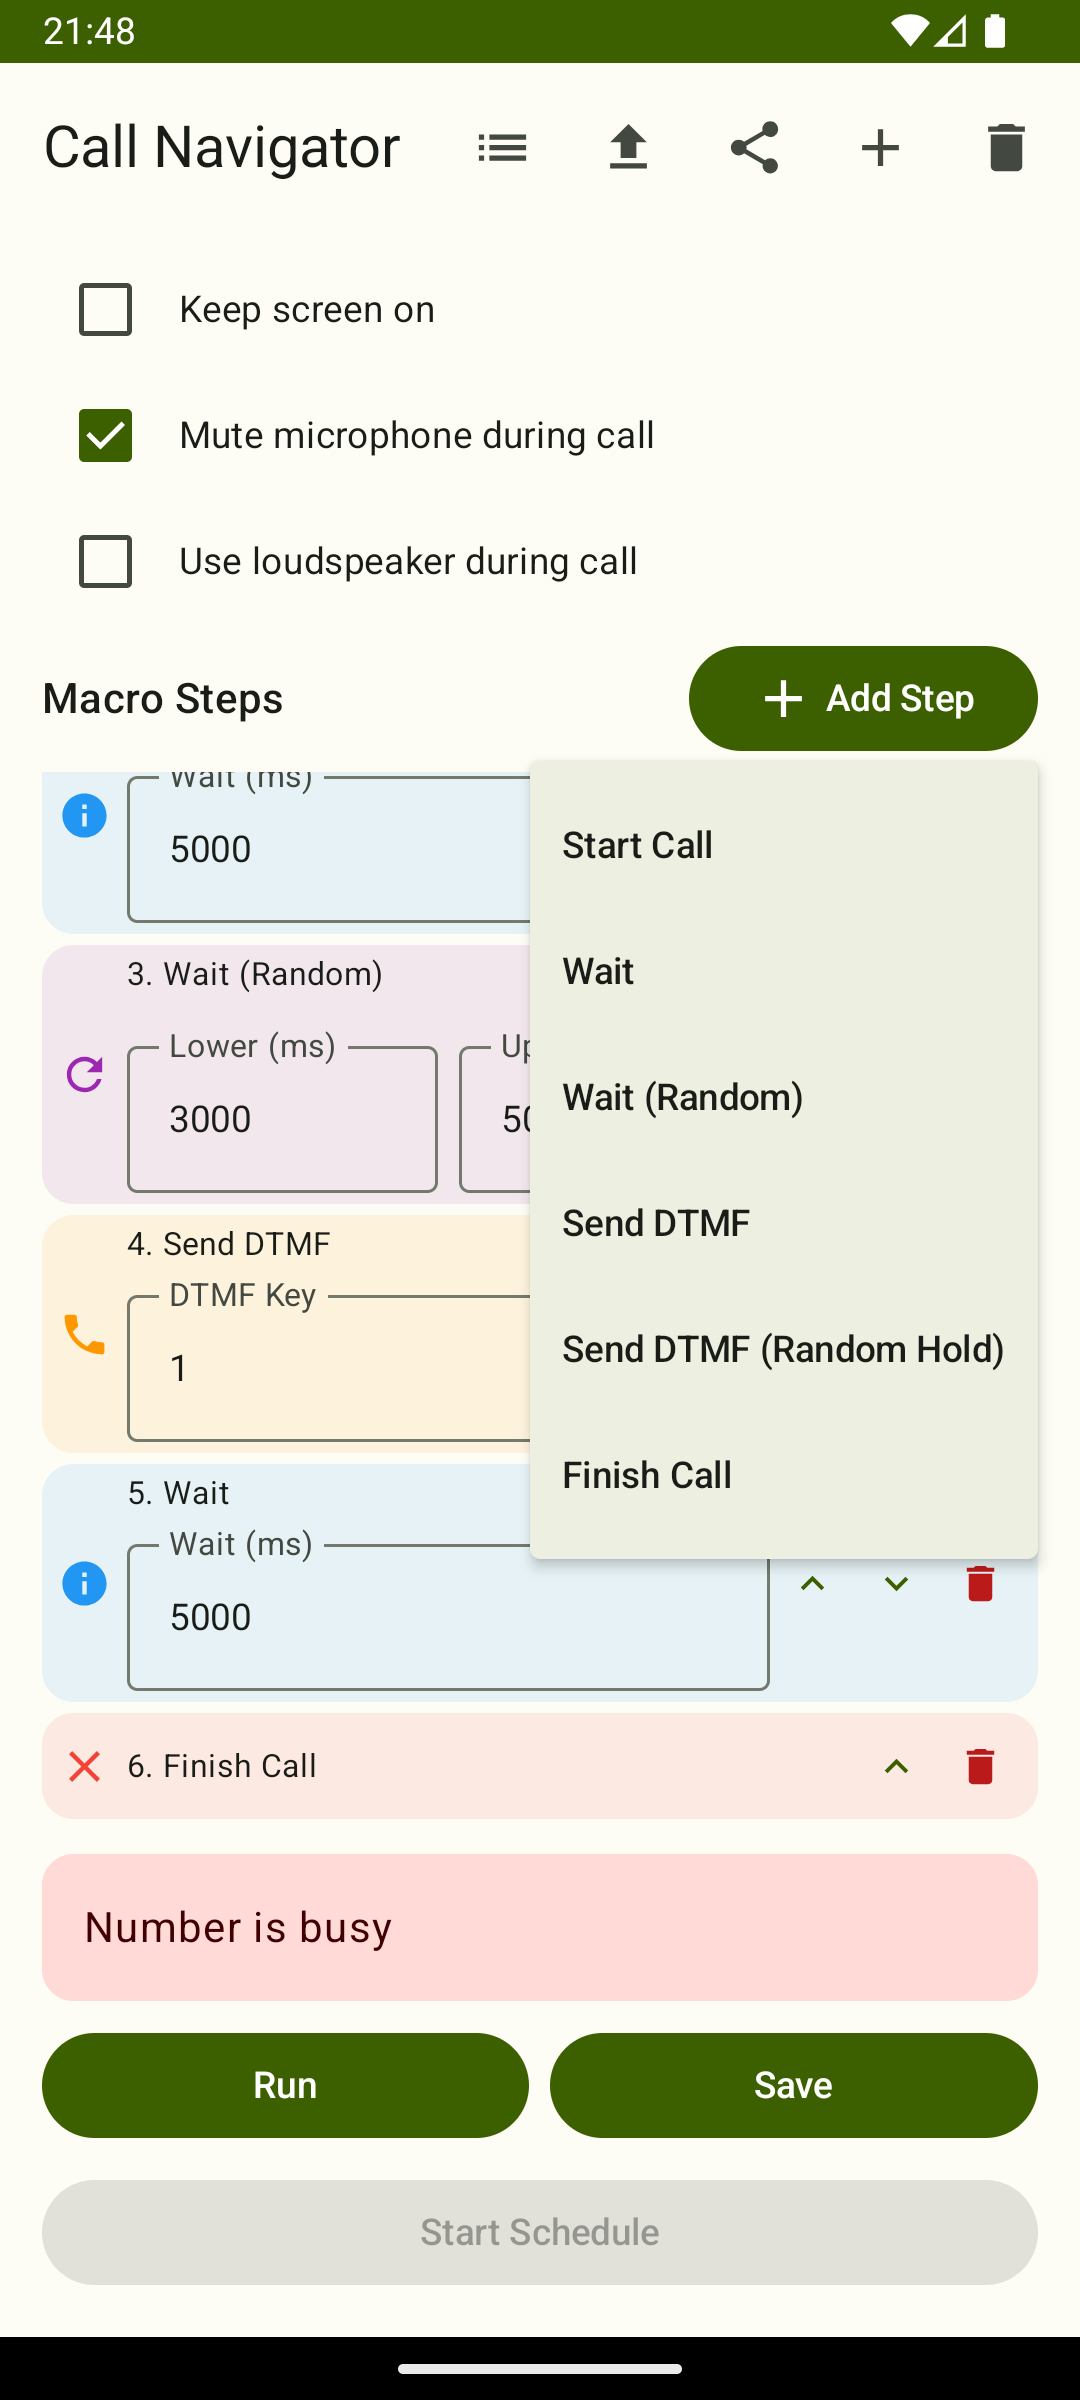Screen dimensions: 1080x2400
Task: Enable the Keep screen on checkbox
Action: click(104, 309)
